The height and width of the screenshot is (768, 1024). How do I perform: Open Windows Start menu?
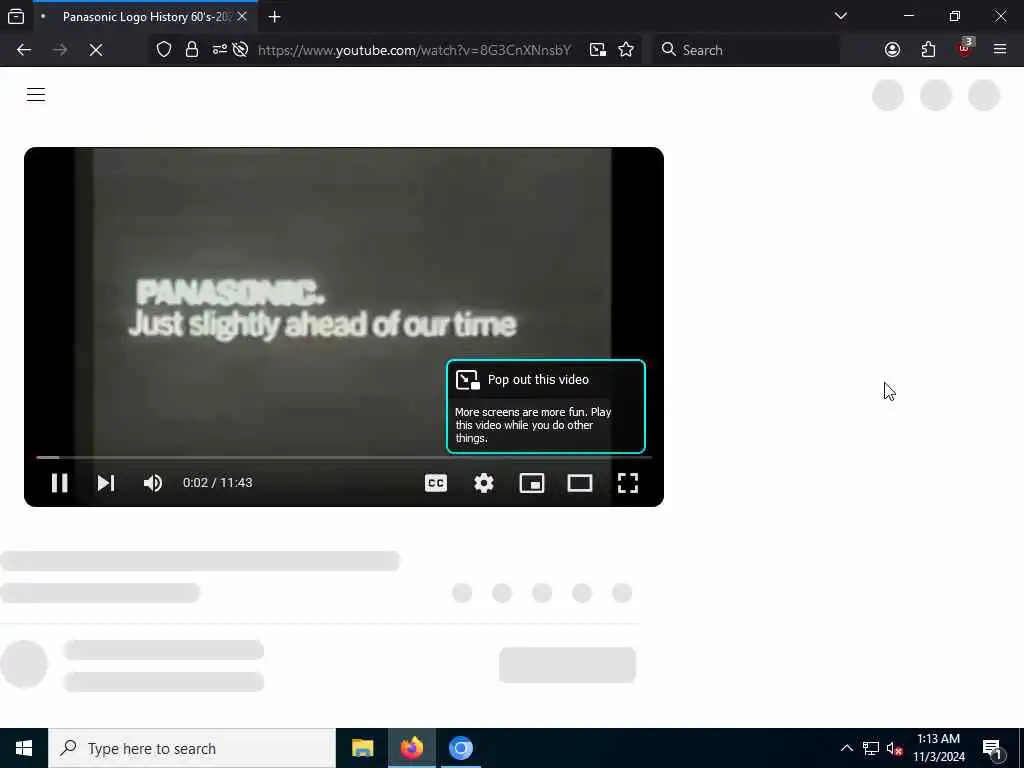click(x=24, y=748)
